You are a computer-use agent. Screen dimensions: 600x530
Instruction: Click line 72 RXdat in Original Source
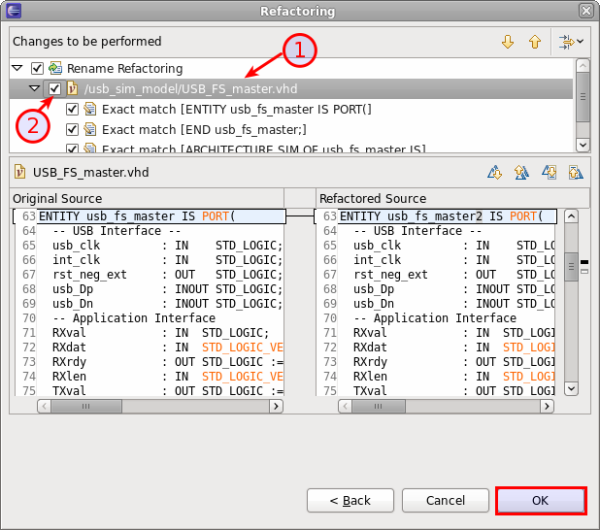tap(161, 347)
